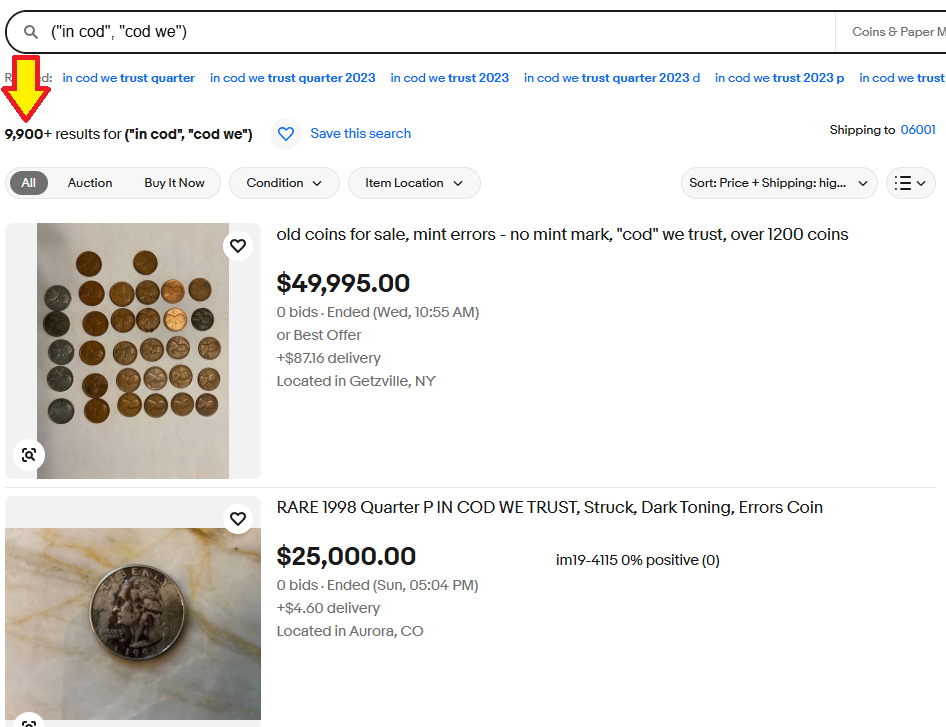
Task: Select the Auction tab
Action: (90, 183)
